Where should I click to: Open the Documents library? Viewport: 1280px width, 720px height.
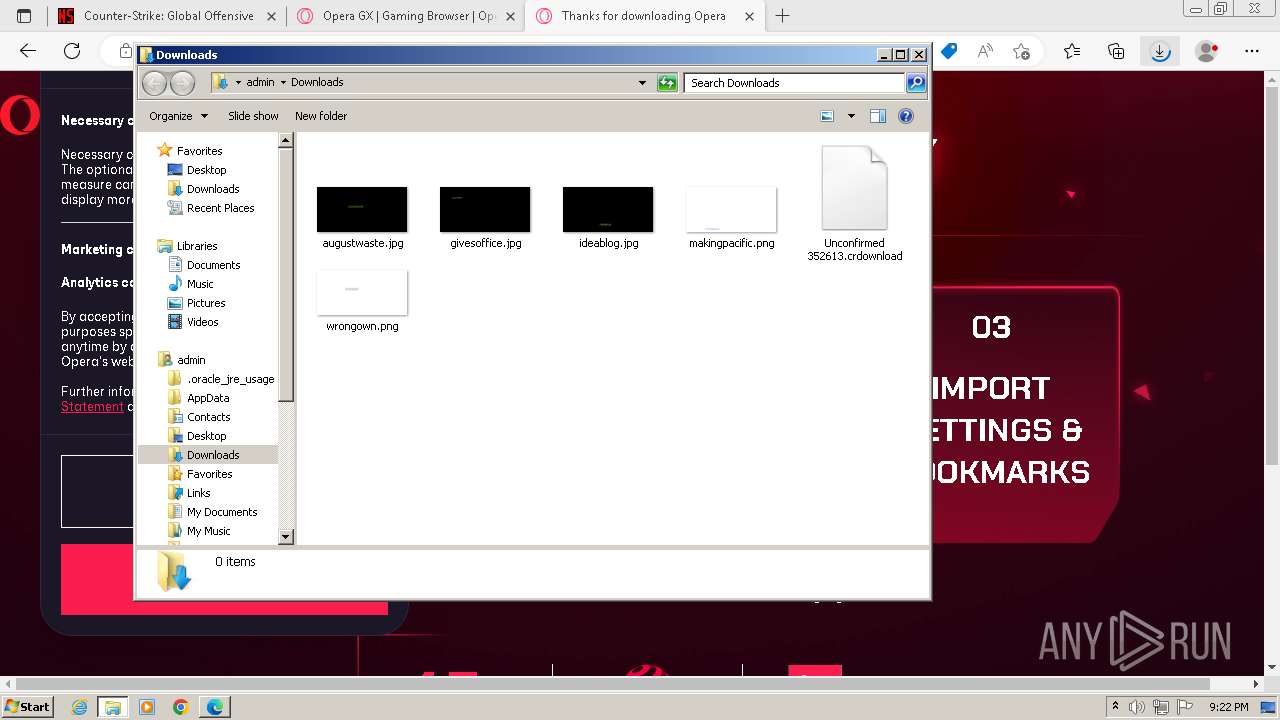pyautogui.click(x=213, y=265)
